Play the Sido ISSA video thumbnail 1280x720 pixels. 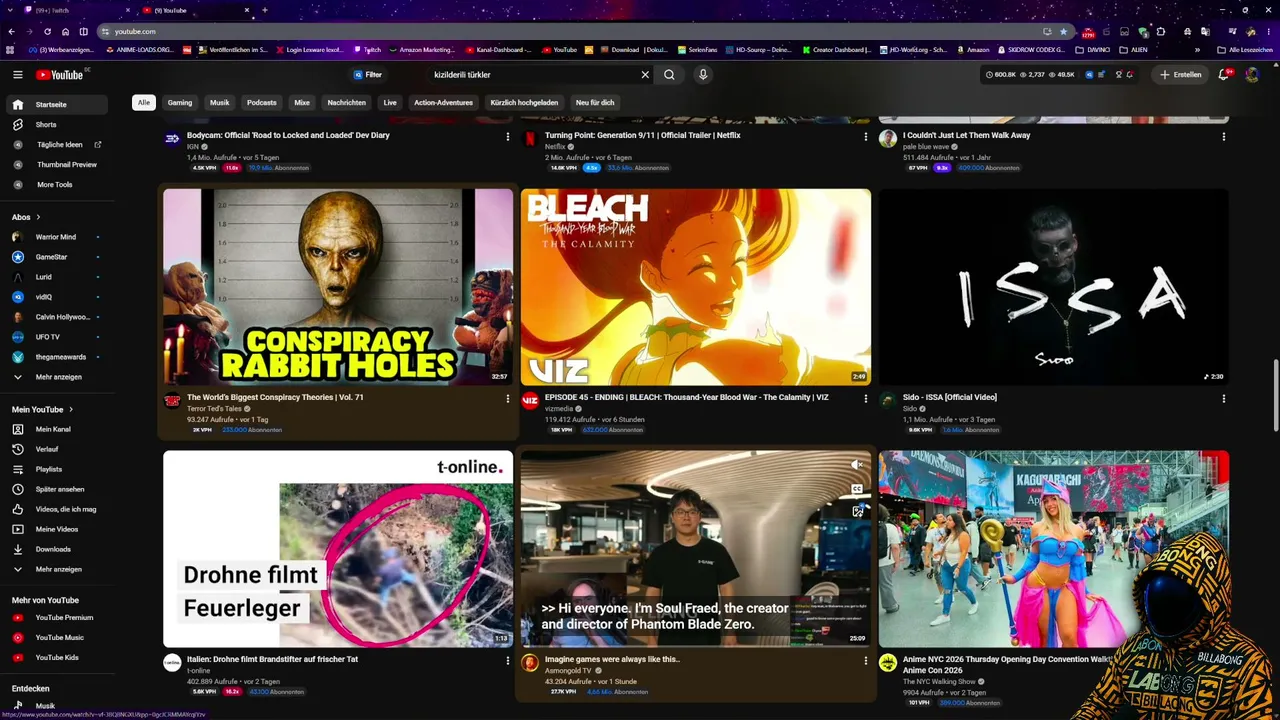tap(1054, 287)
